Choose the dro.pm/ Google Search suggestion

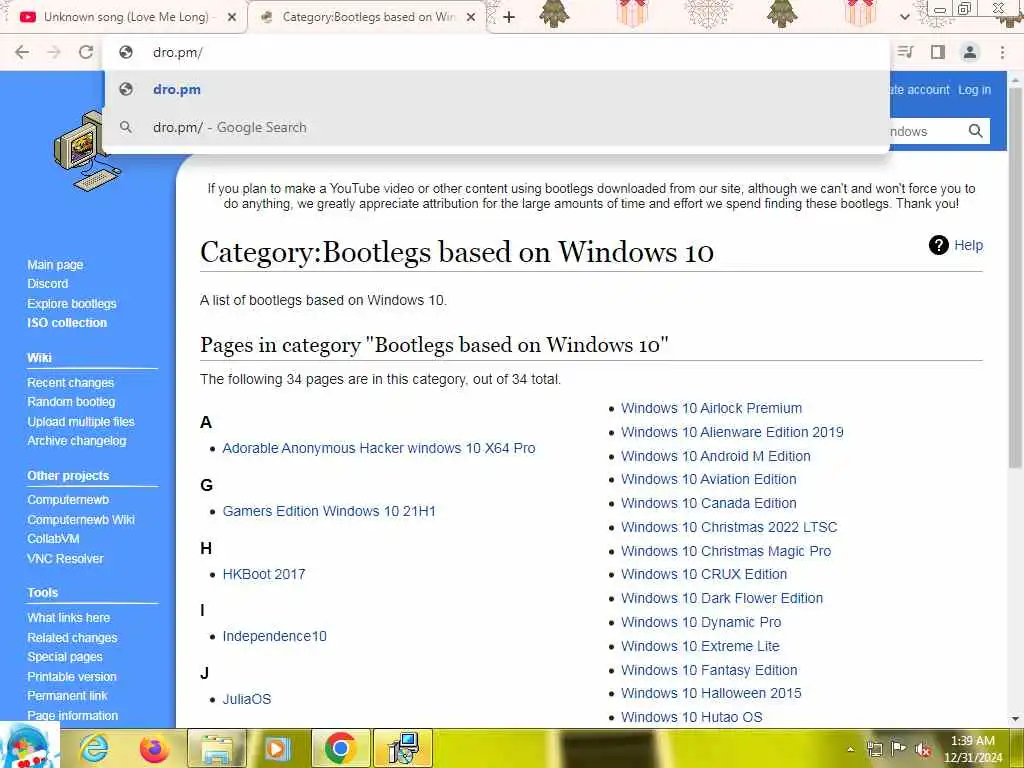click(496, 127)
